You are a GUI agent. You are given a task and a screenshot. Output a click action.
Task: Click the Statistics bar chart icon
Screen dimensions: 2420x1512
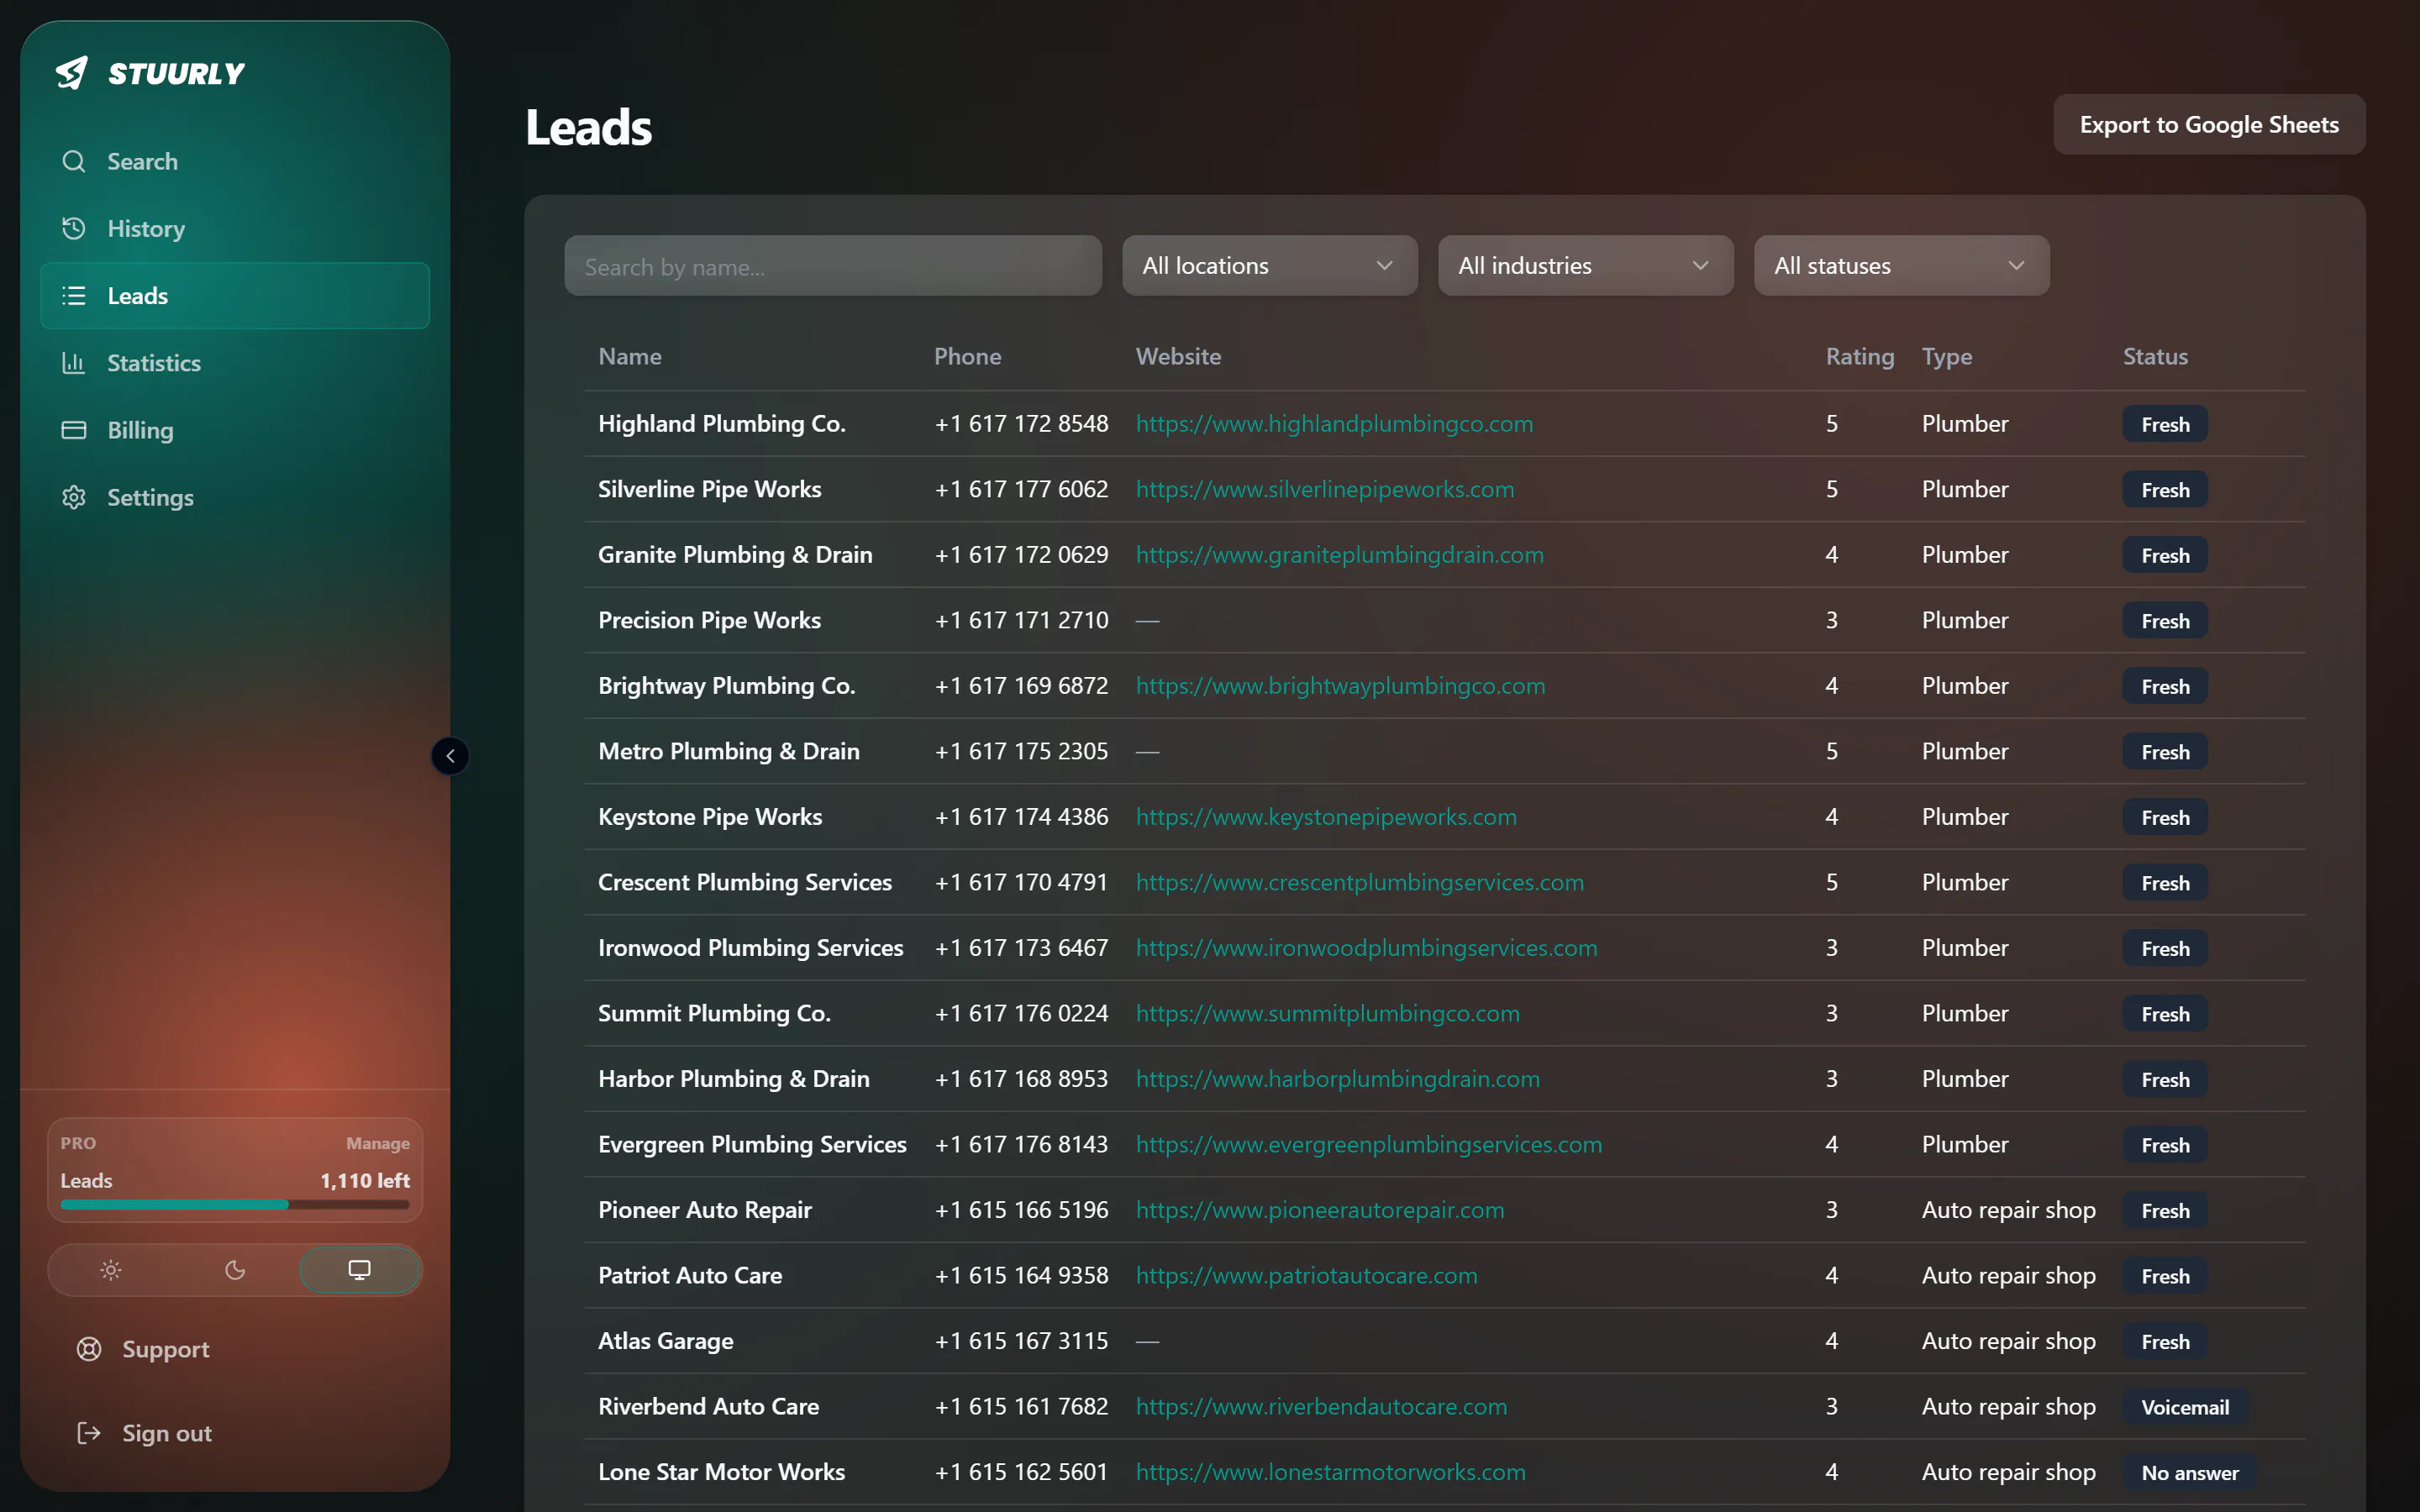[74, 362]
